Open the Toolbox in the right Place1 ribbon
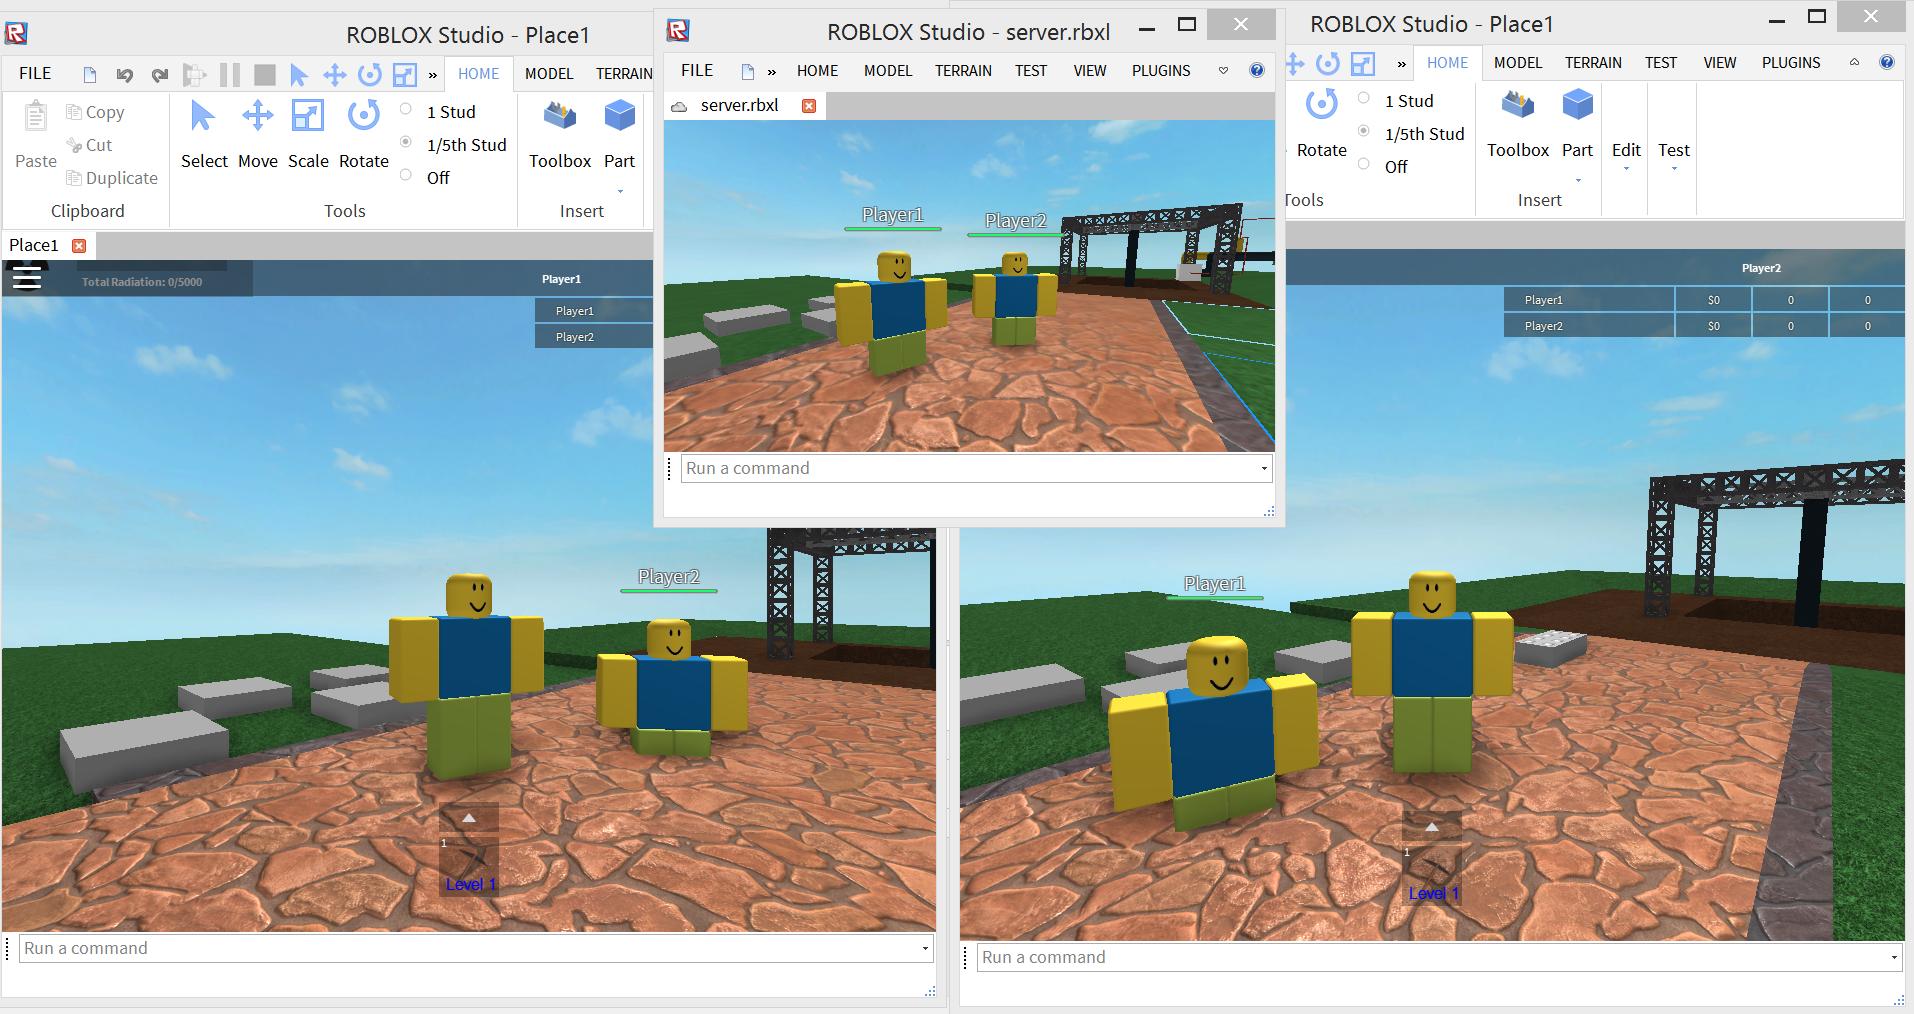1914x1014 pixels. click(1518, 124)
